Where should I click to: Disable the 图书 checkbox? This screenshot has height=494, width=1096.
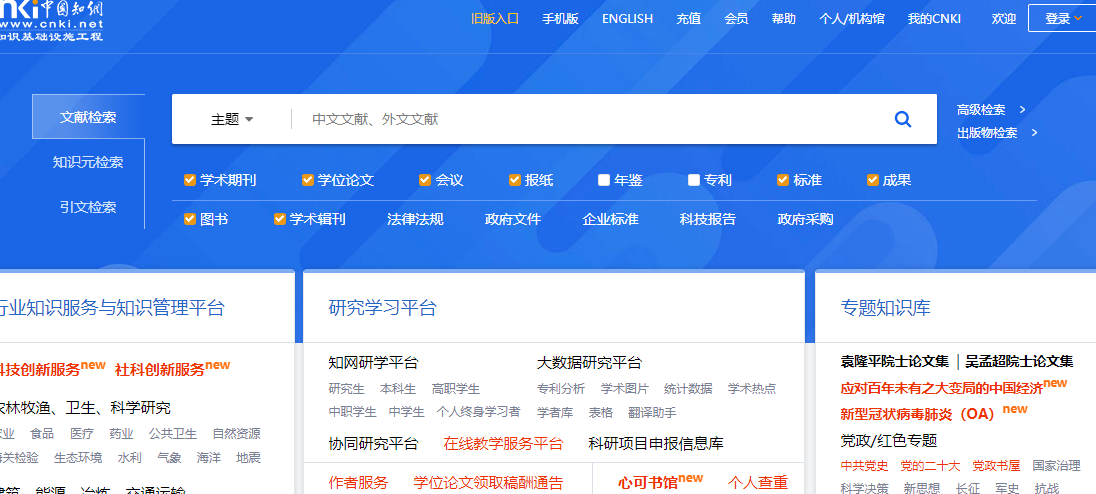[190, 219]
